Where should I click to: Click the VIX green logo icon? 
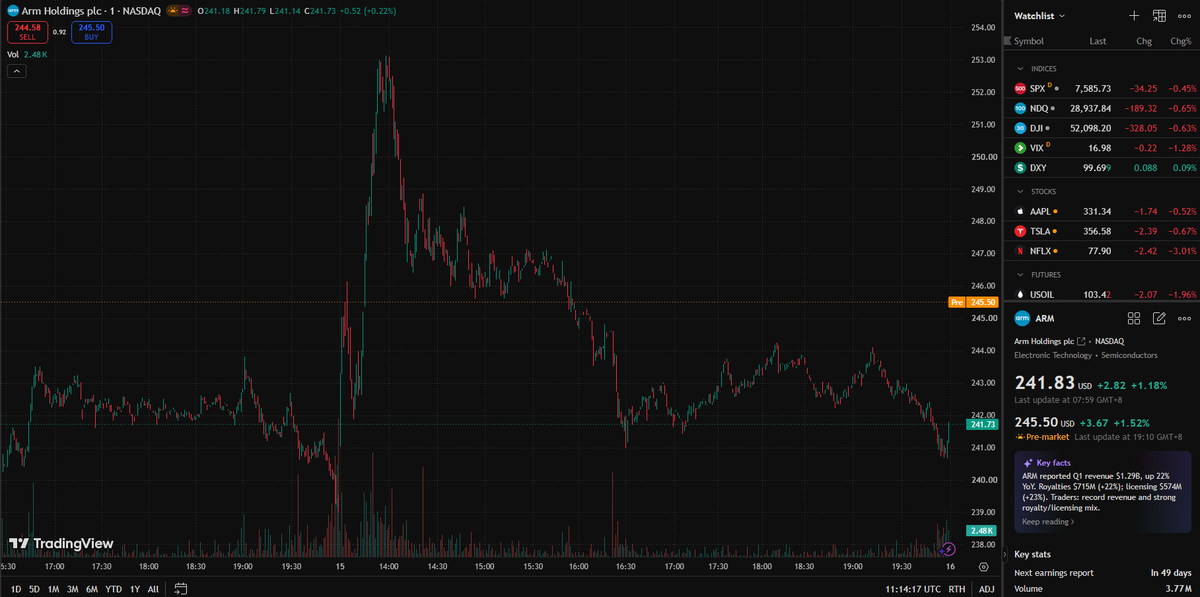tap(1020, 147)
